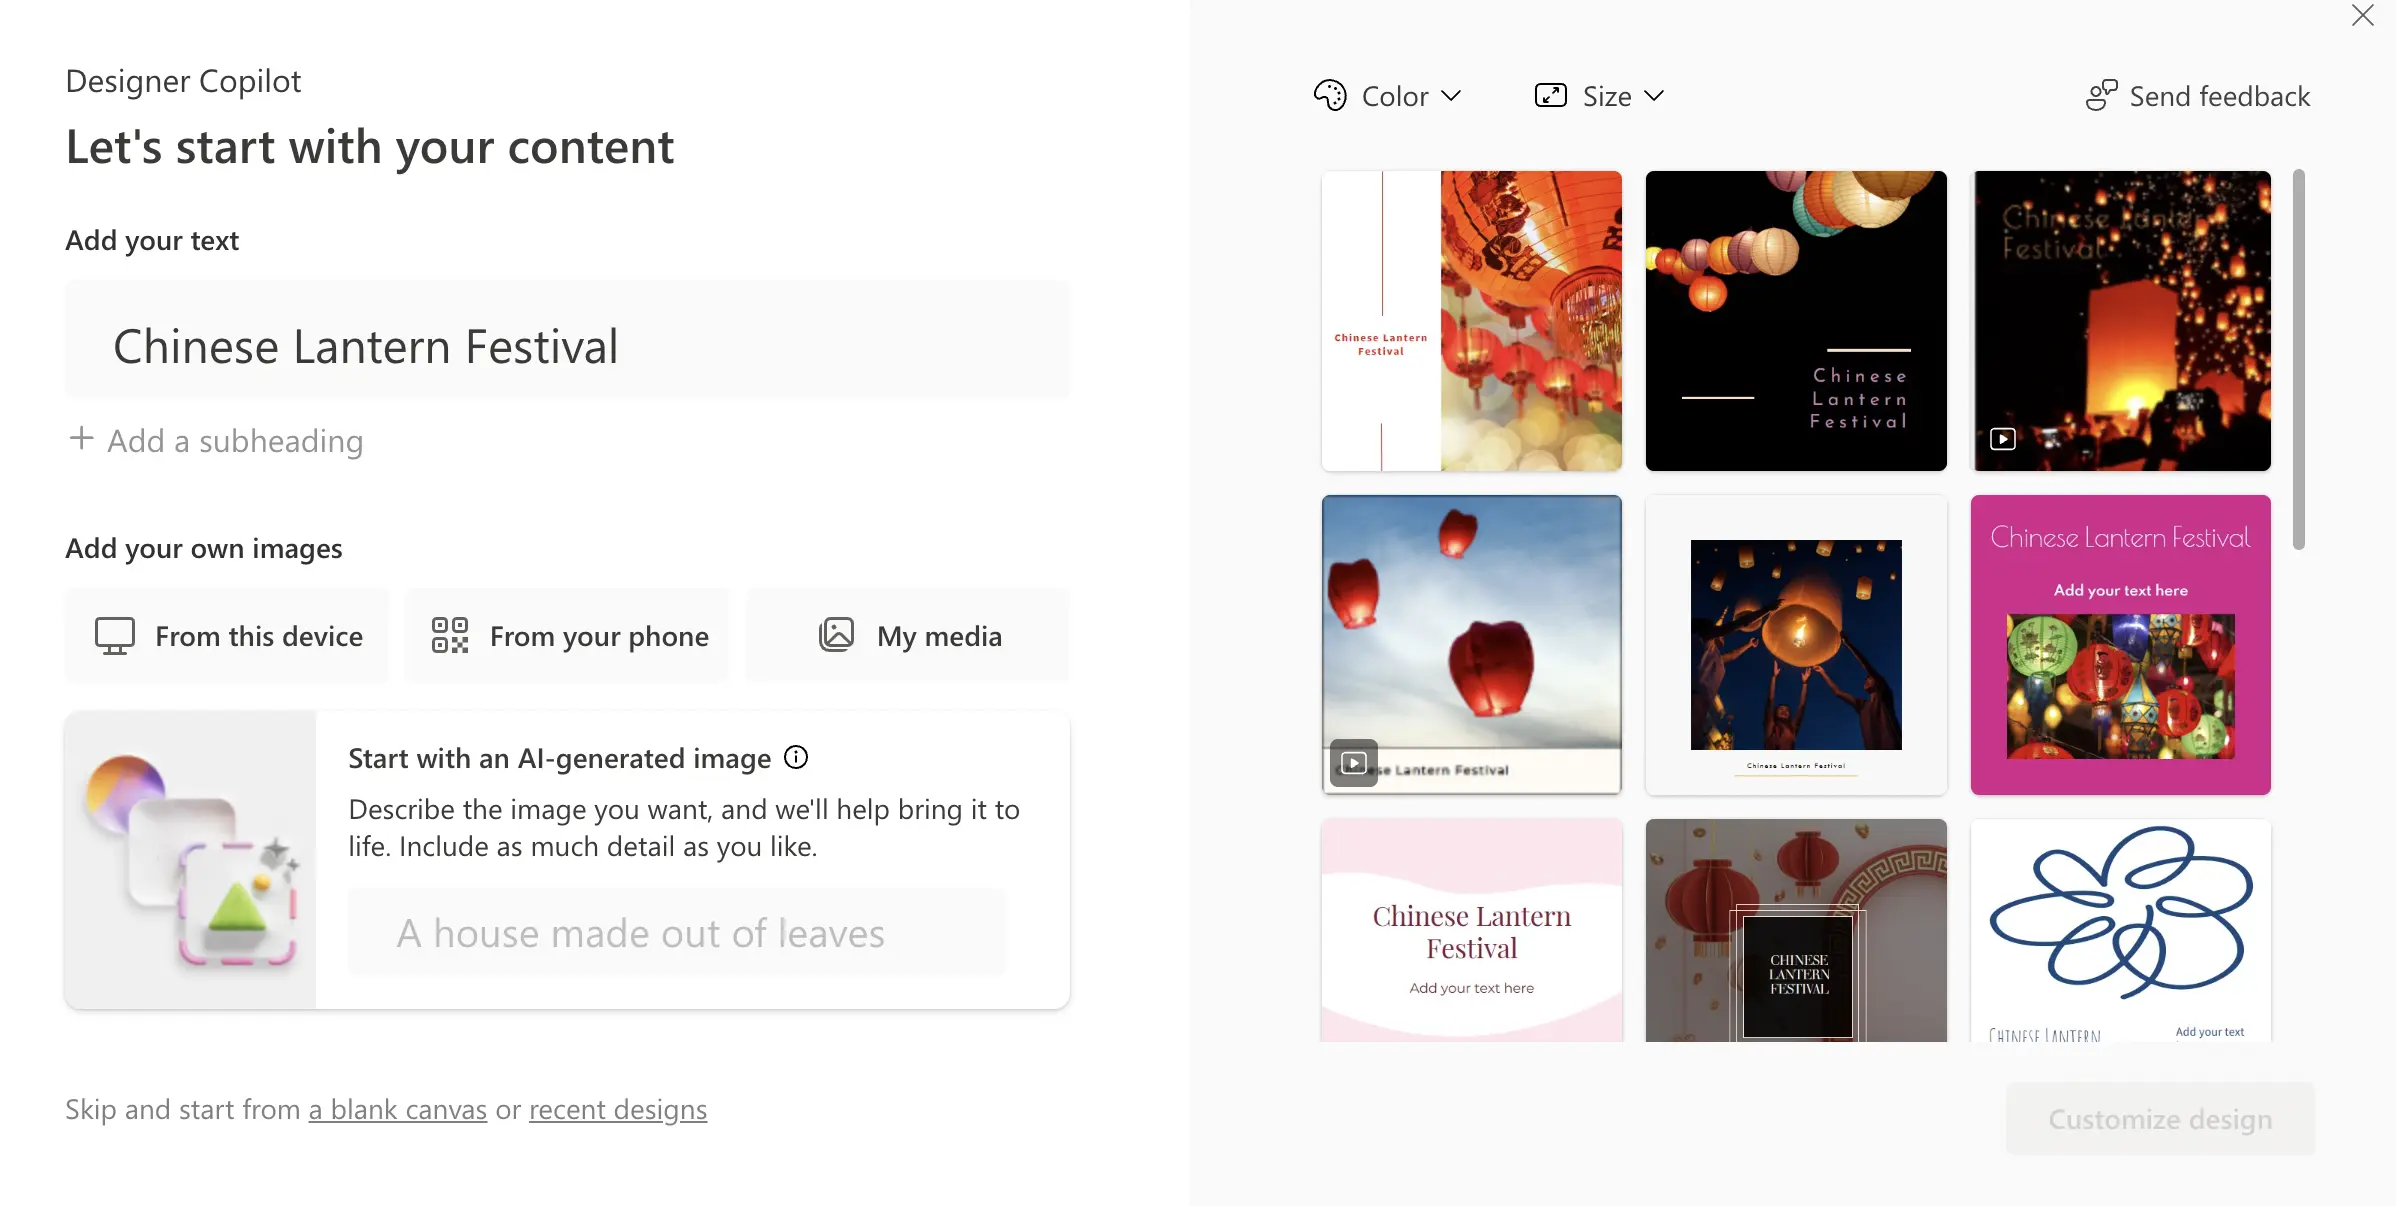Click the monitor icon for From this device
2396x1206 pixels.
pos(115,636)
